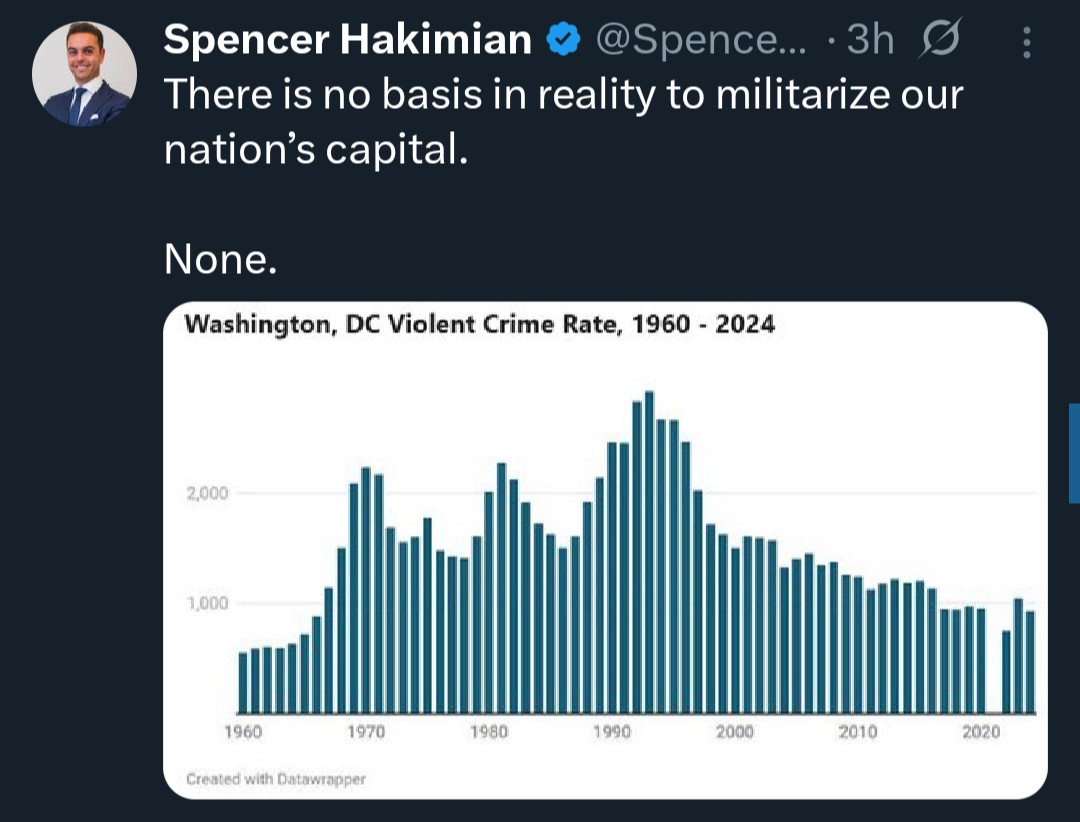Click 'Created with Datawrapper' credit text
The image size is (1080, 822).
coord(276,779)
